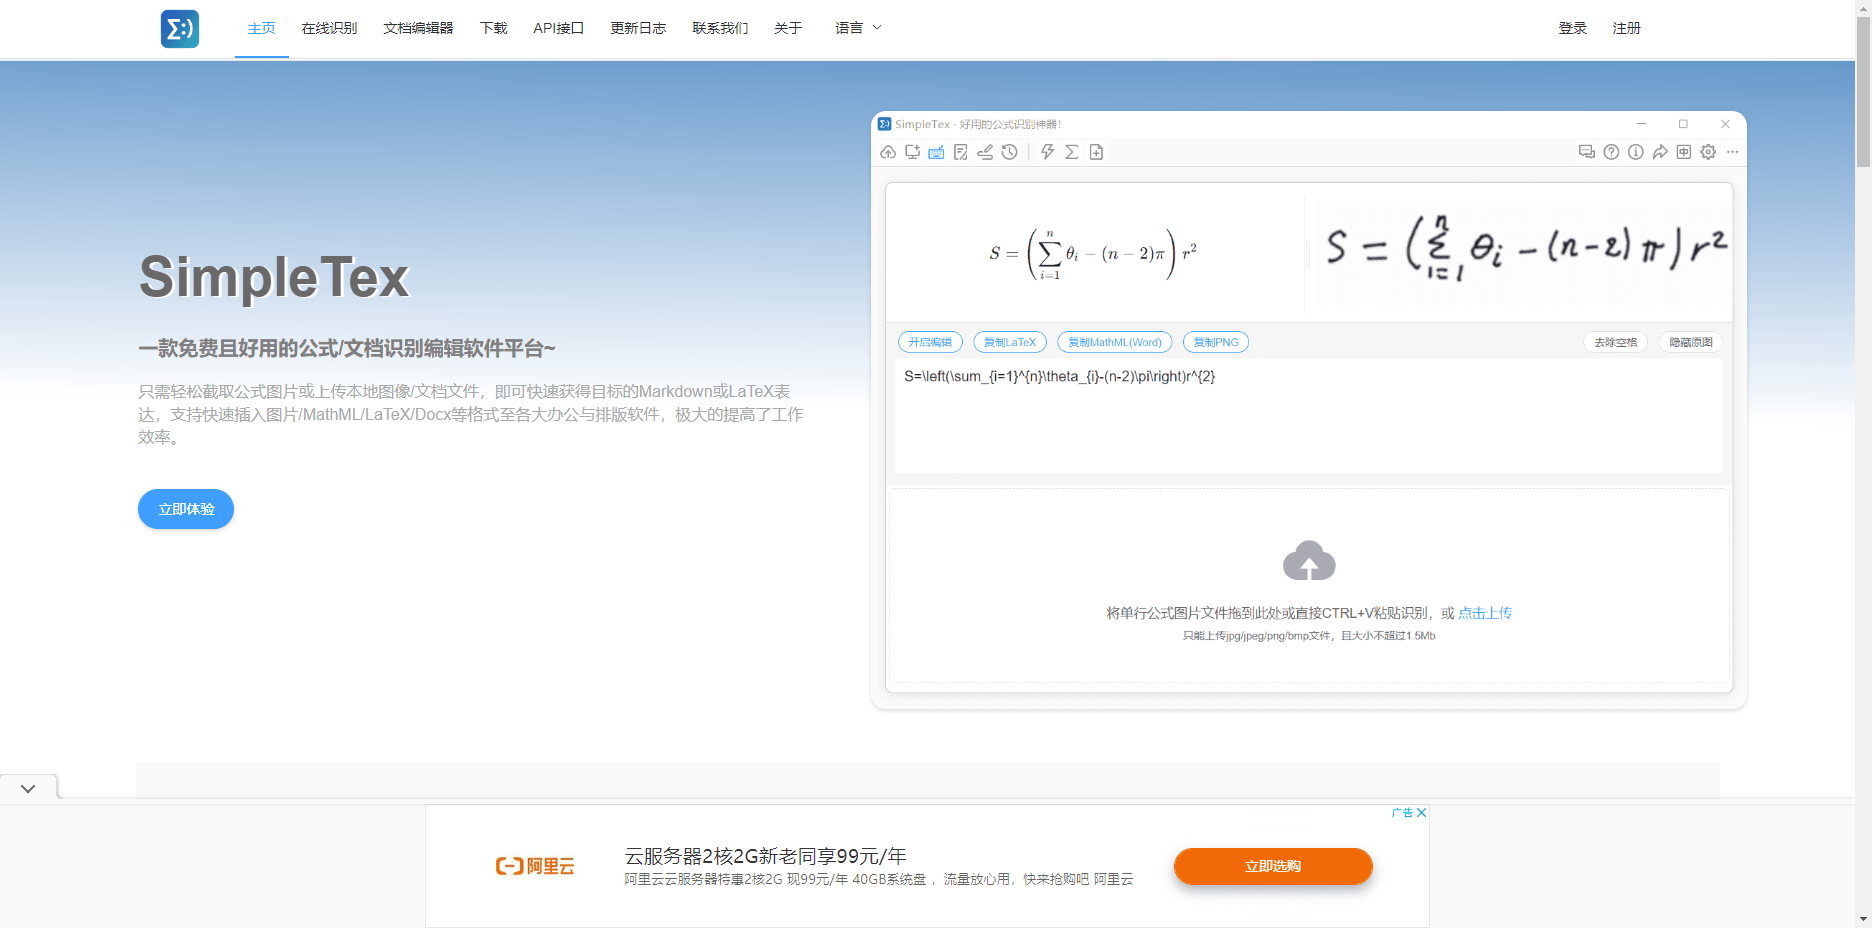Click the 广告 ad label icon

1402,813
